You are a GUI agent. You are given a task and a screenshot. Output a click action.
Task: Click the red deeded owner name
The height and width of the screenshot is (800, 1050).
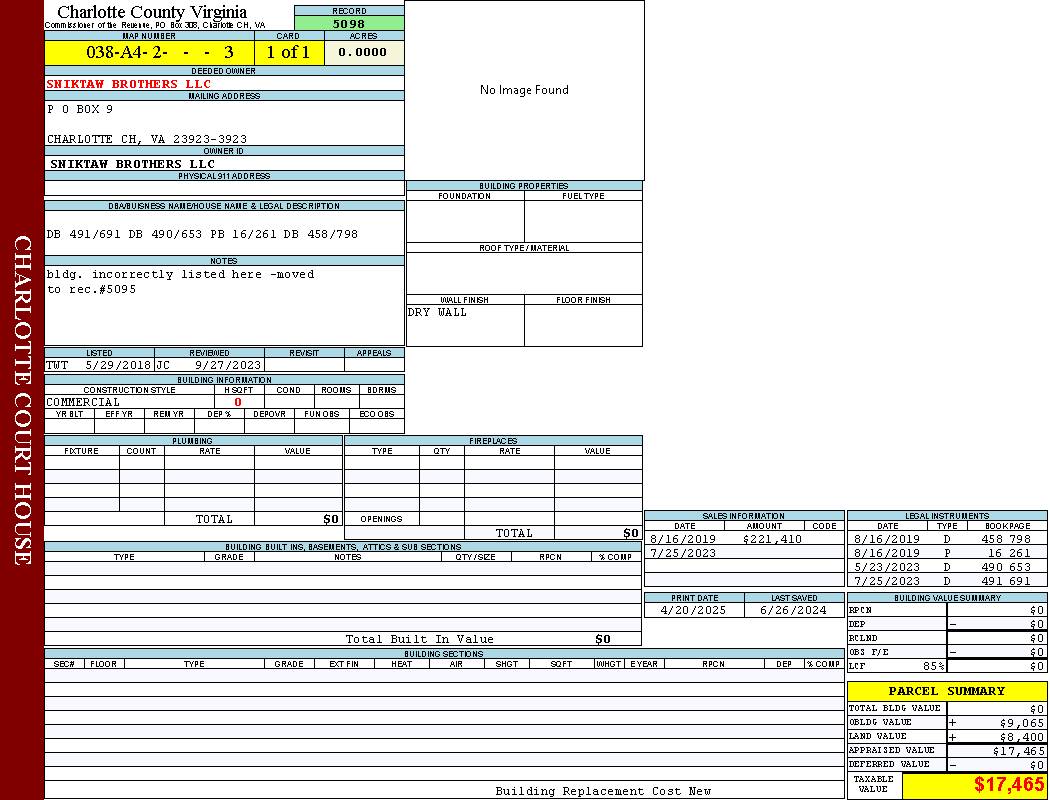pyautogui.click(x=129, y=84)
